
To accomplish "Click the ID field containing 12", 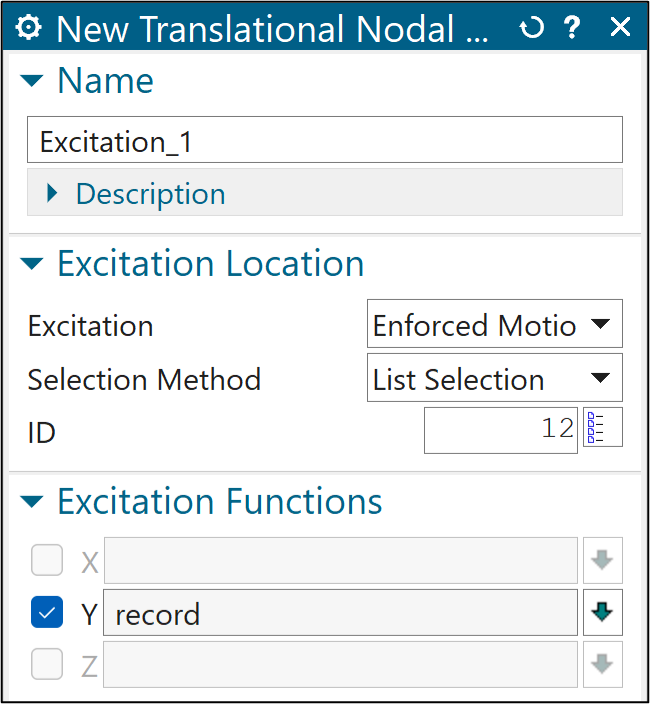I will click(500, 430).
